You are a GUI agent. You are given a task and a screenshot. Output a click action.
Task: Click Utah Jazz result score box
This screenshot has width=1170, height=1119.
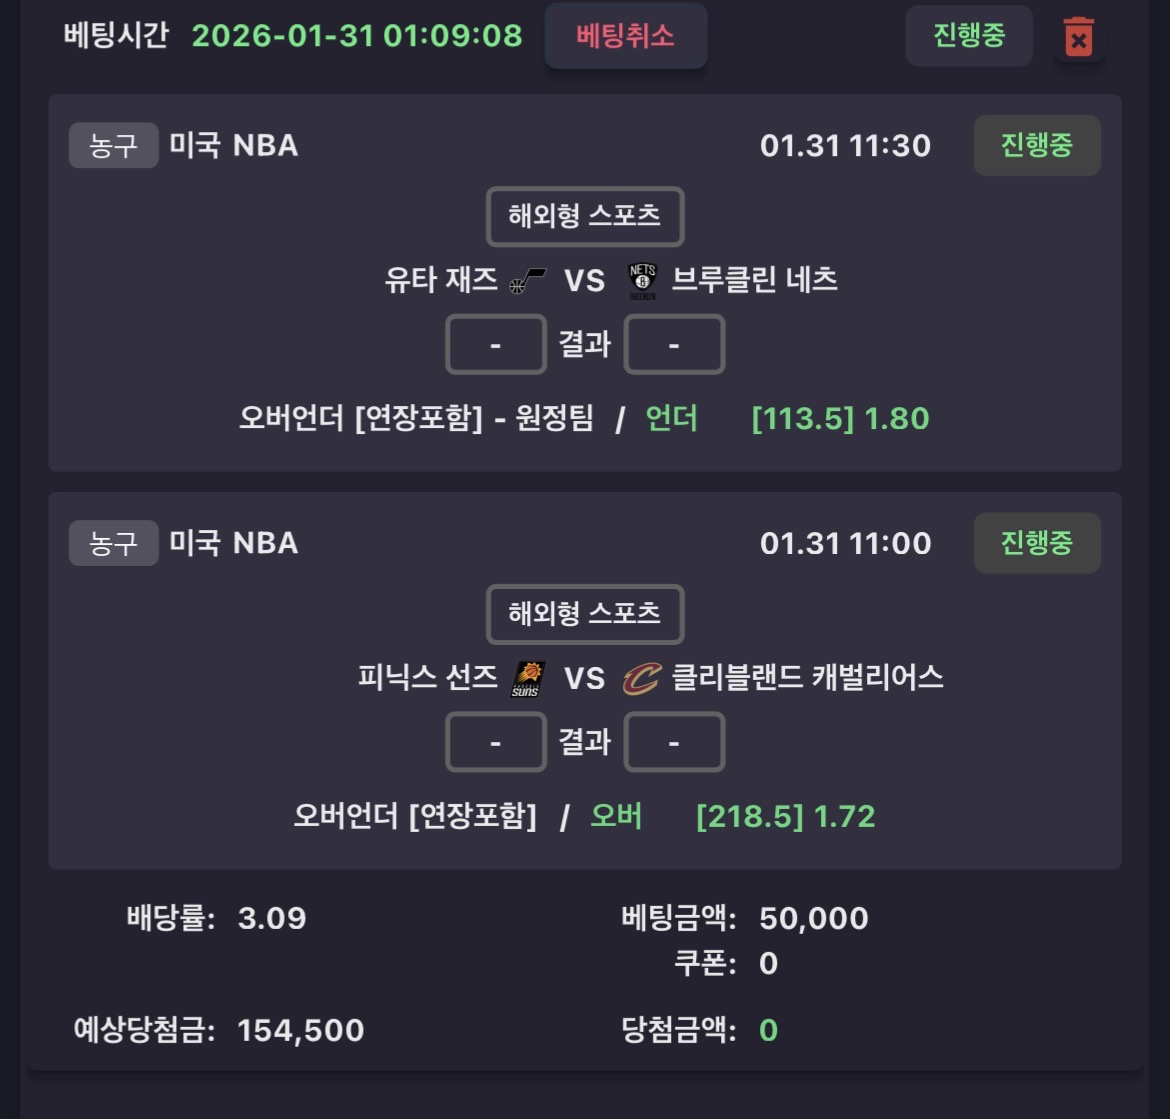[496, 345]
